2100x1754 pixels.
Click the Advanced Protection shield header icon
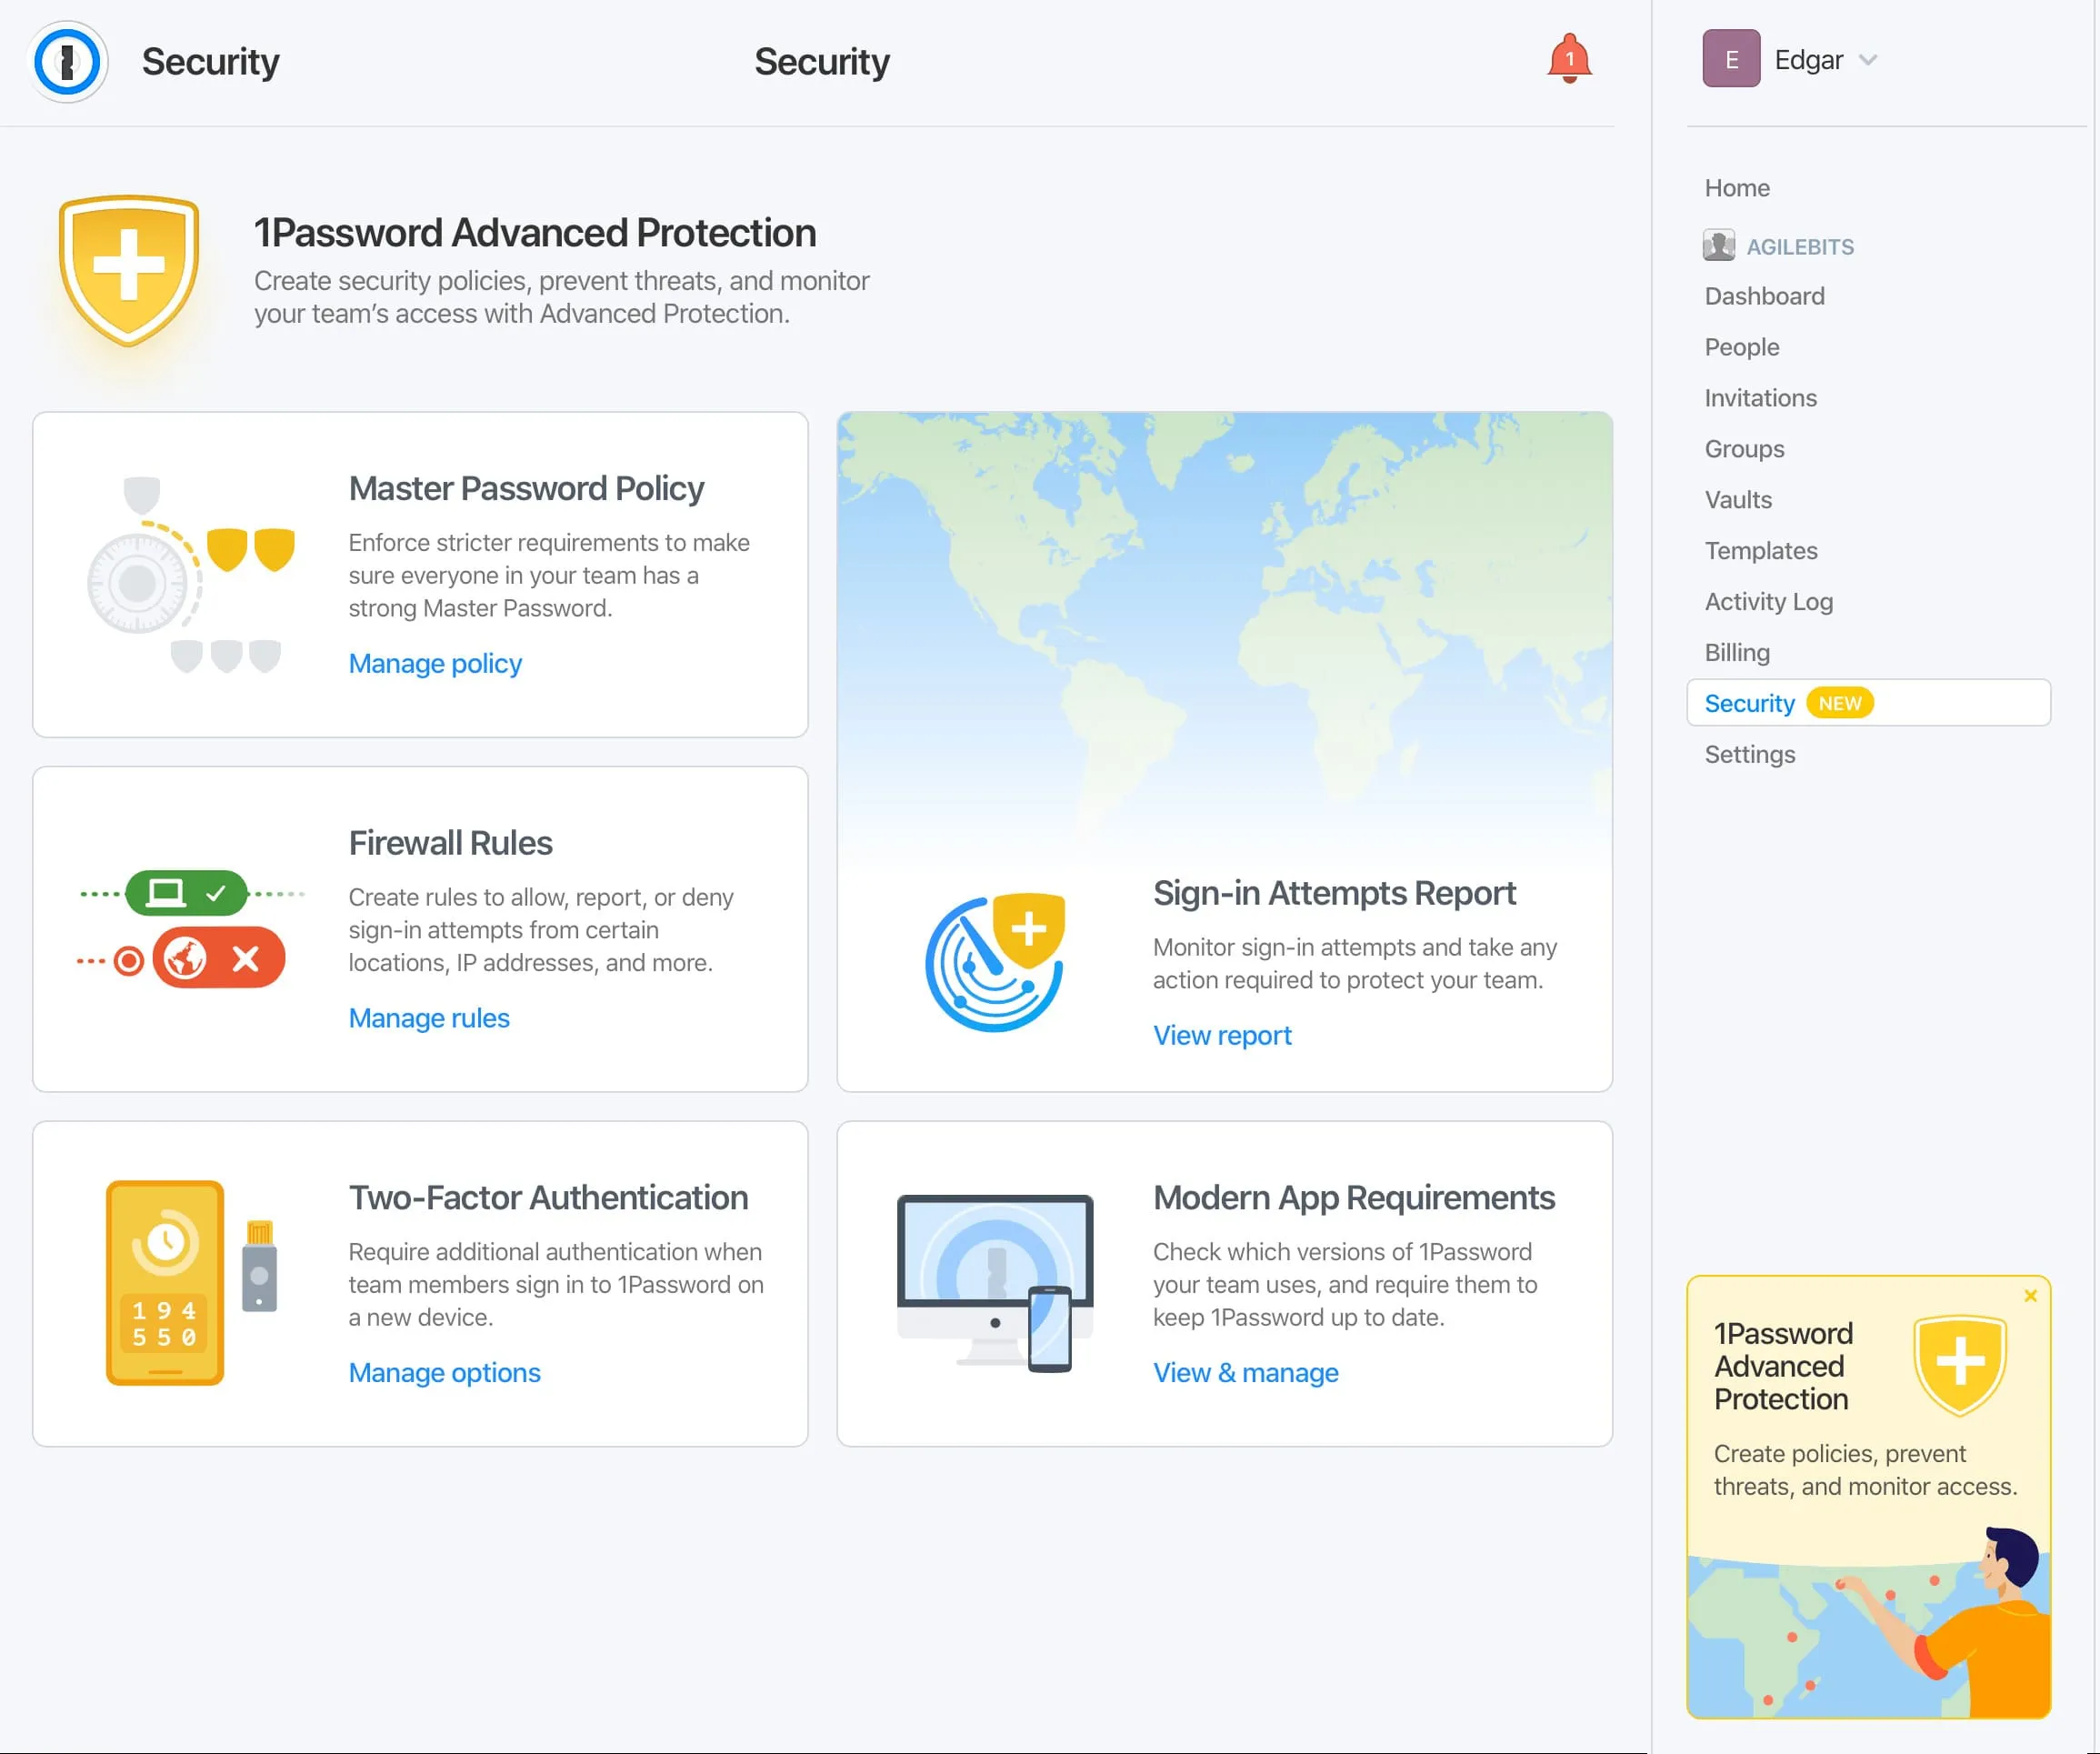pos(129,270)
